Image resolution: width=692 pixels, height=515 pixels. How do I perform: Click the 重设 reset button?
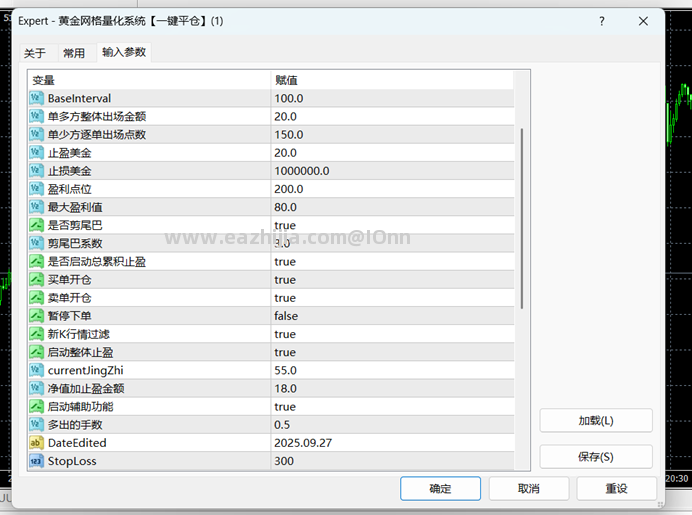(x=617, y=488)
